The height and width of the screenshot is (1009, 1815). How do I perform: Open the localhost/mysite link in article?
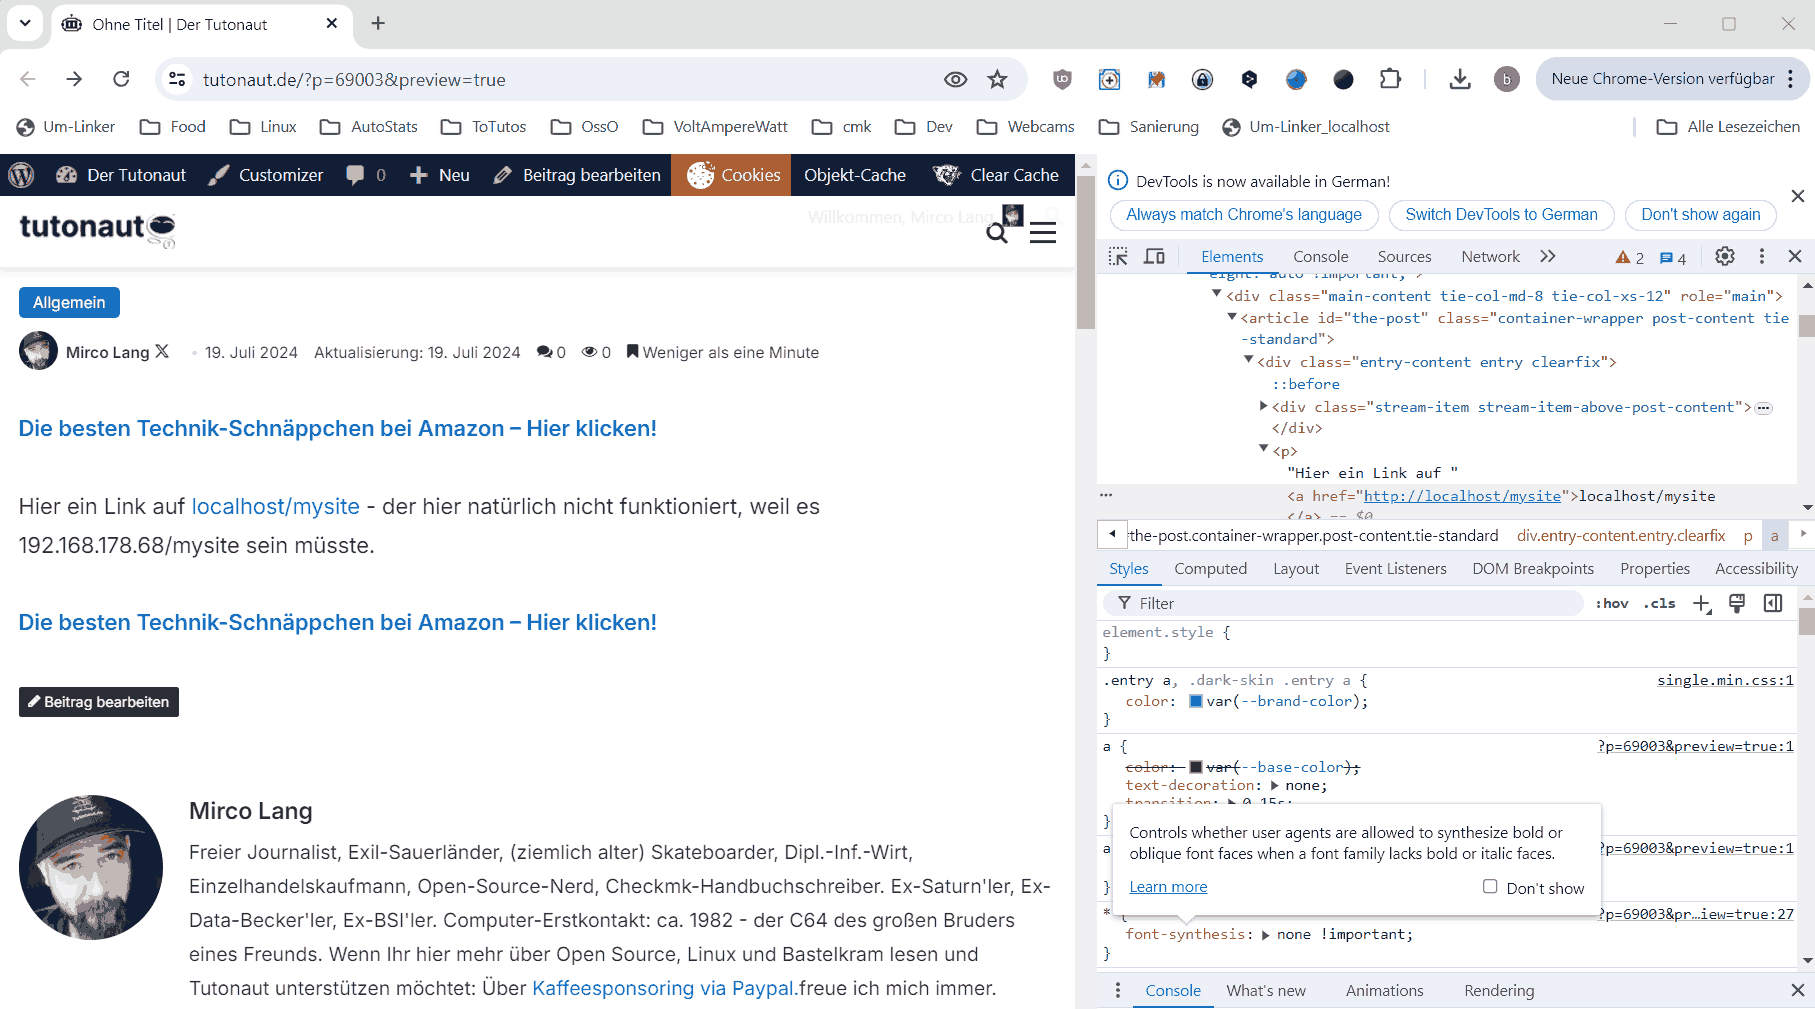[x=275, y=506]
